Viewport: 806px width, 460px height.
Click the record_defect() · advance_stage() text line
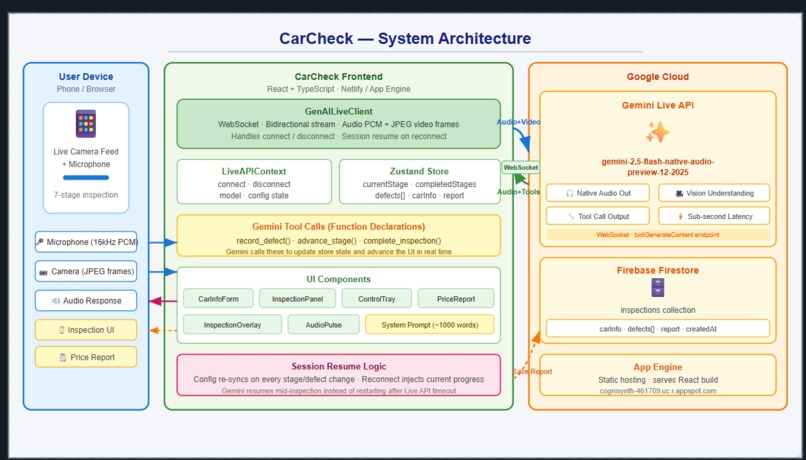click(x=338, y=241)
